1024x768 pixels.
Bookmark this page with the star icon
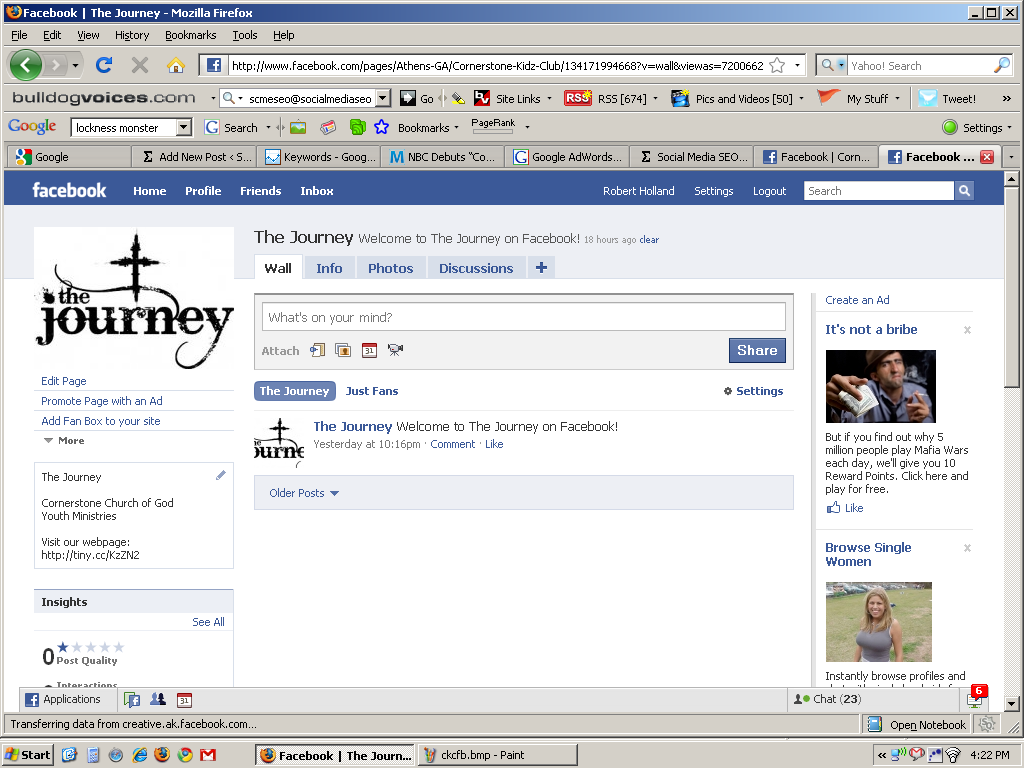click(777, 65)
